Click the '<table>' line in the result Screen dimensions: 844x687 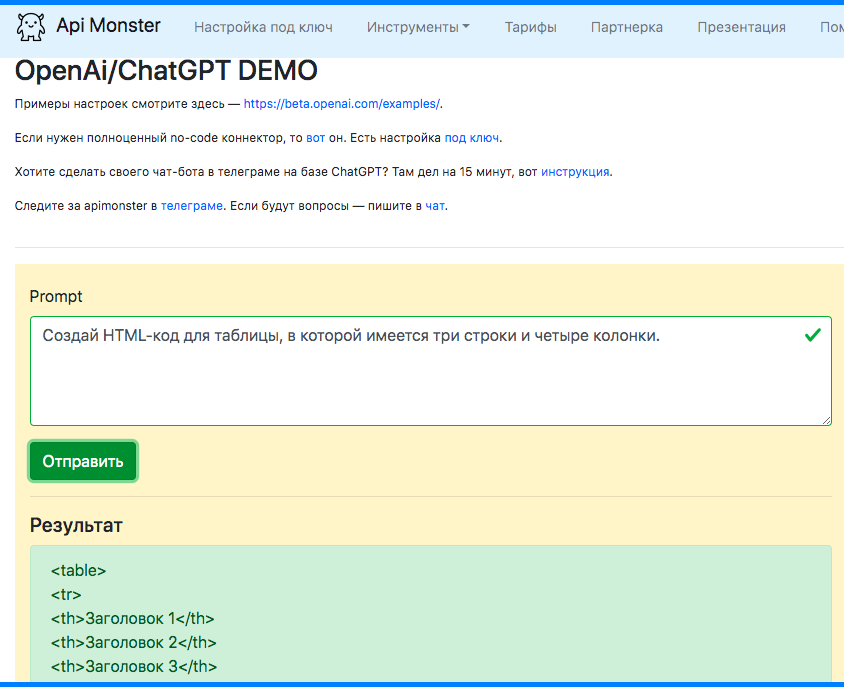79,570
